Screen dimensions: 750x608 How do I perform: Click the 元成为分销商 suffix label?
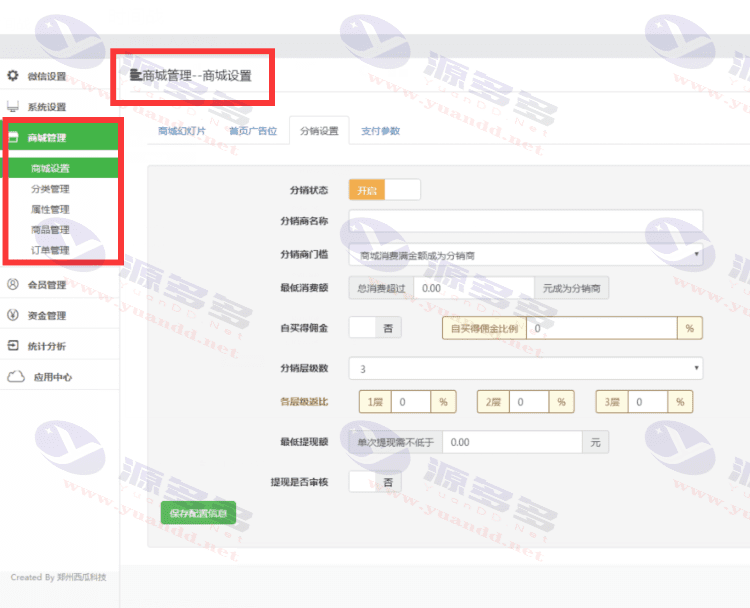point(571,288)
